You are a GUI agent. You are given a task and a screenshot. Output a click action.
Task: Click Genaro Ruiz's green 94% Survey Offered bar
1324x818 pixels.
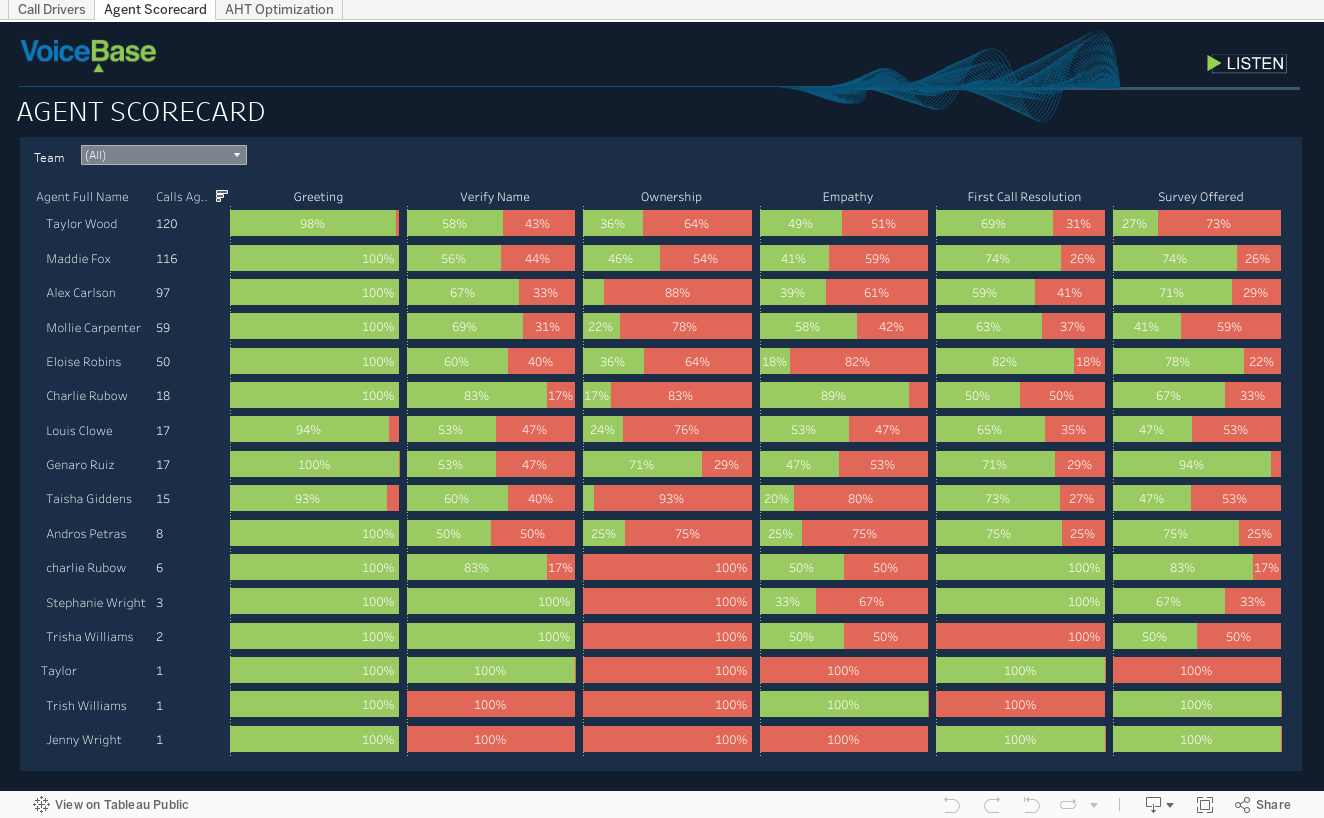[1192, 465]
